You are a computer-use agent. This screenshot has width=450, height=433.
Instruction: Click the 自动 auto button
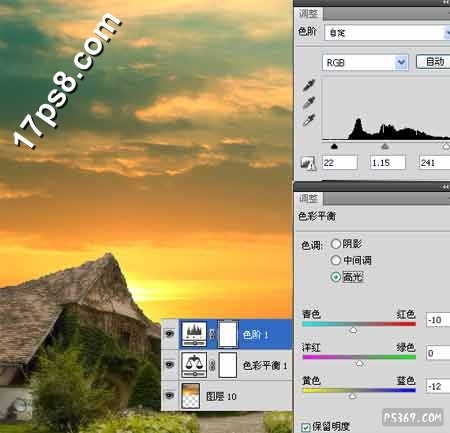click(433, 62)
